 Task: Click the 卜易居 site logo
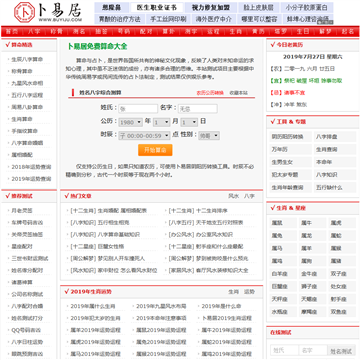[x=48, y=12]
